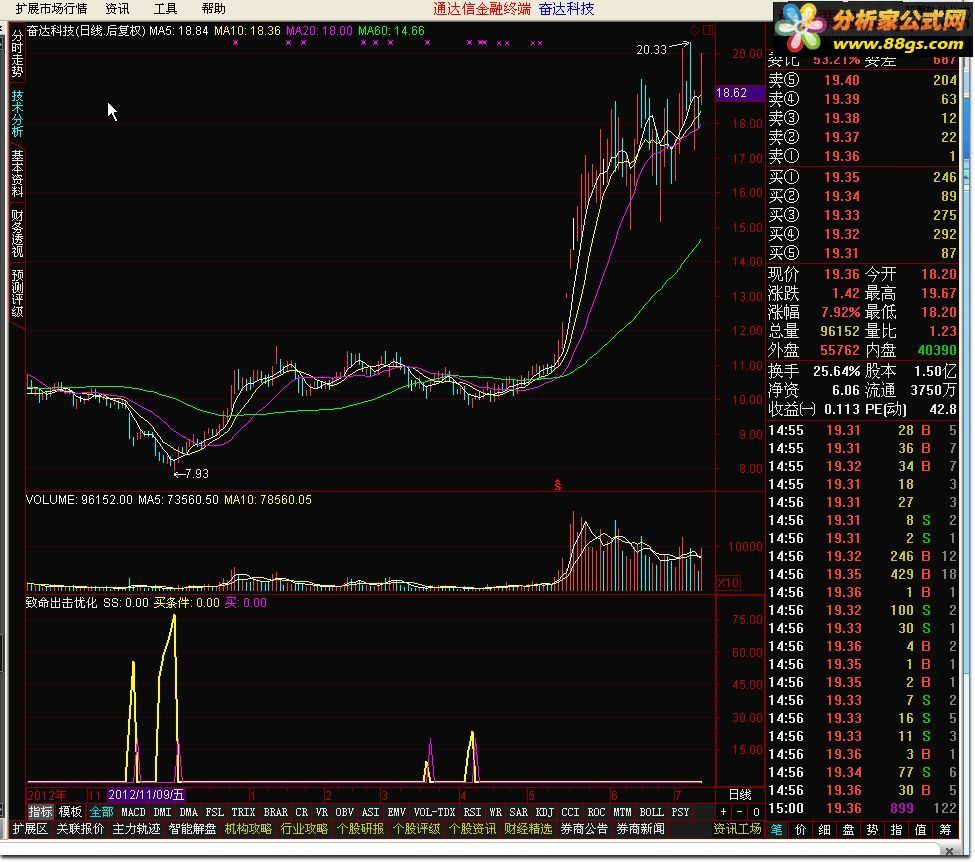Open the 扩展区 extension area tab
Viewport: 975px width, 862px height.
click(30, 829)
